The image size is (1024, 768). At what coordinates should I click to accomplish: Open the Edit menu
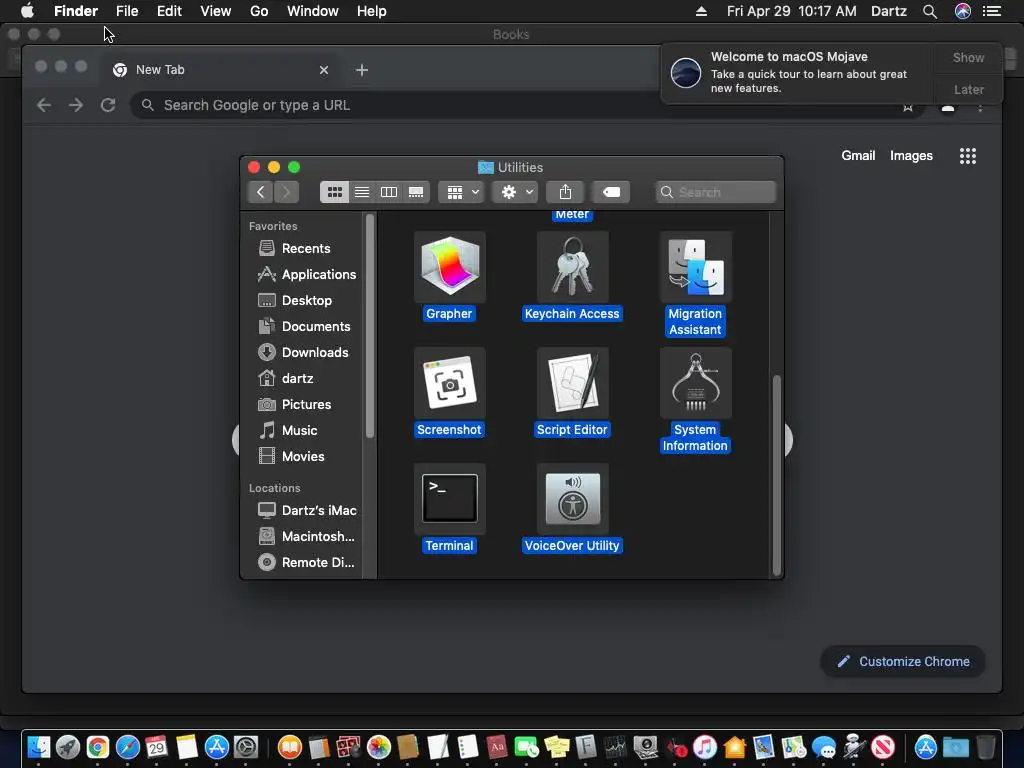coord(169,11)
